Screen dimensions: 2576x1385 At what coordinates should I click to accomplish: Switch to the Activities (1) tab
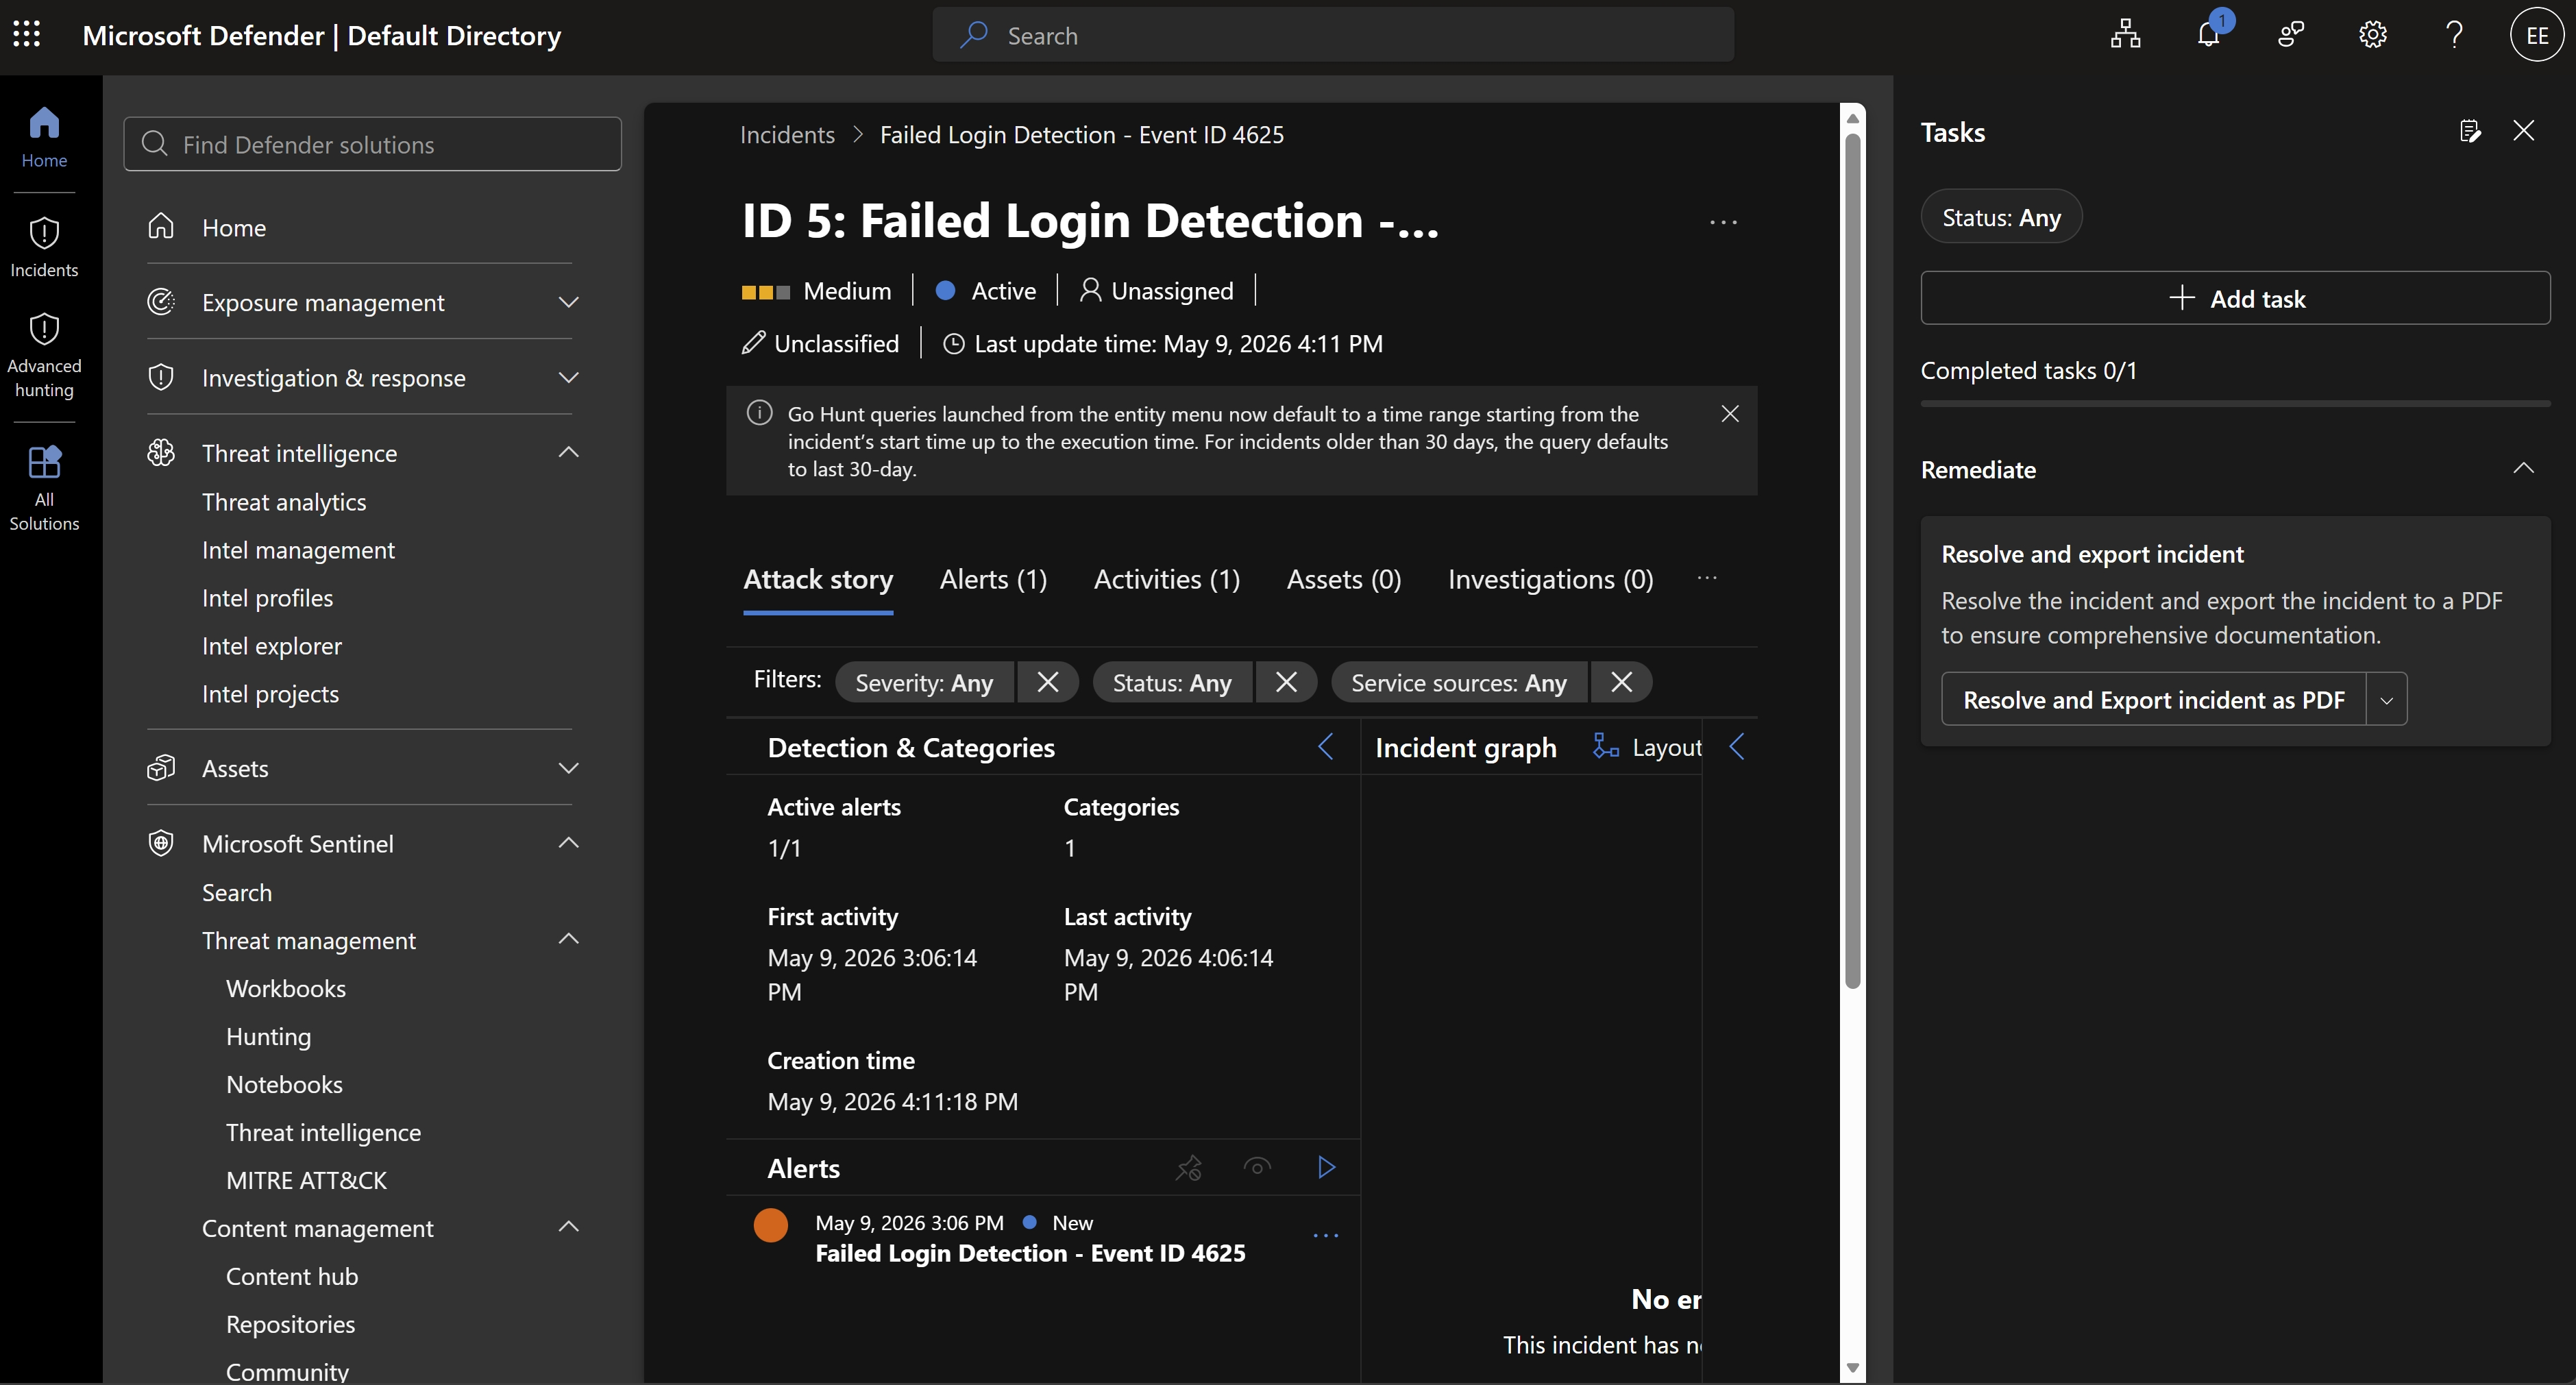[1166, 579]
